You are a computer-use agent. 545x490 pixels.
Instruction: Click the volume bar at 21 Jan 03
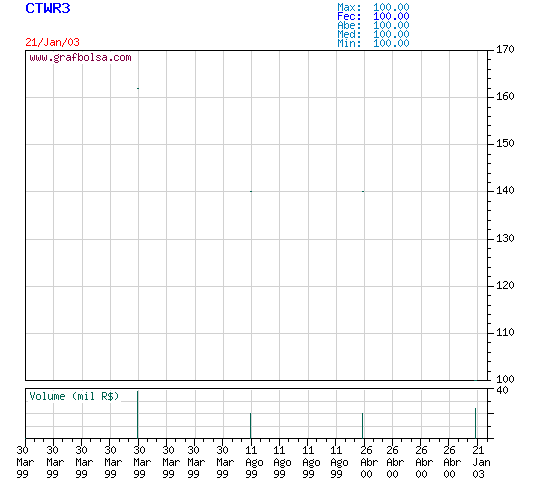(x=475, y=423)
